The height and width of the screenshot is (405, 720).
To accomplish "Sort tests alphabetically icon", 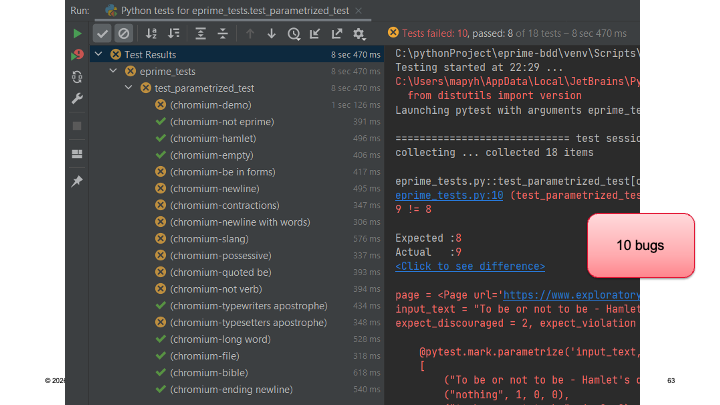I will (x=151, y=34).
